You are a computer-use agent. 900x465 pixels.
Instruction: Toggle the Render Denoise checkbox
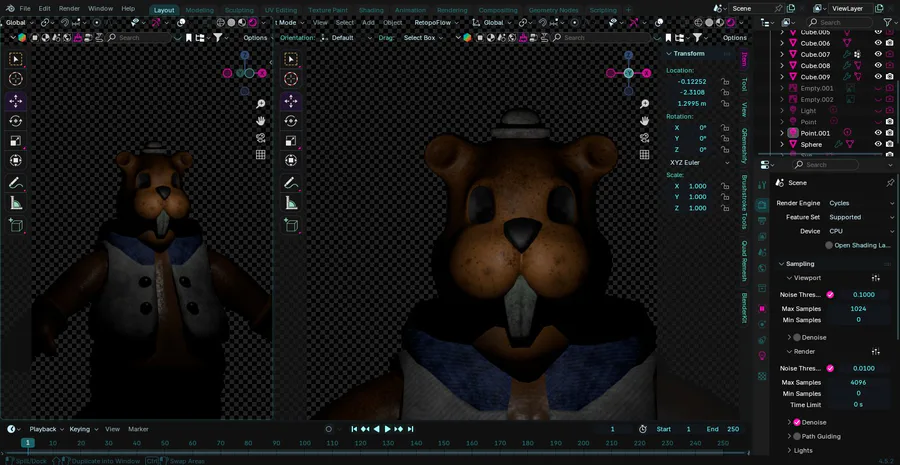pos(797,422)
